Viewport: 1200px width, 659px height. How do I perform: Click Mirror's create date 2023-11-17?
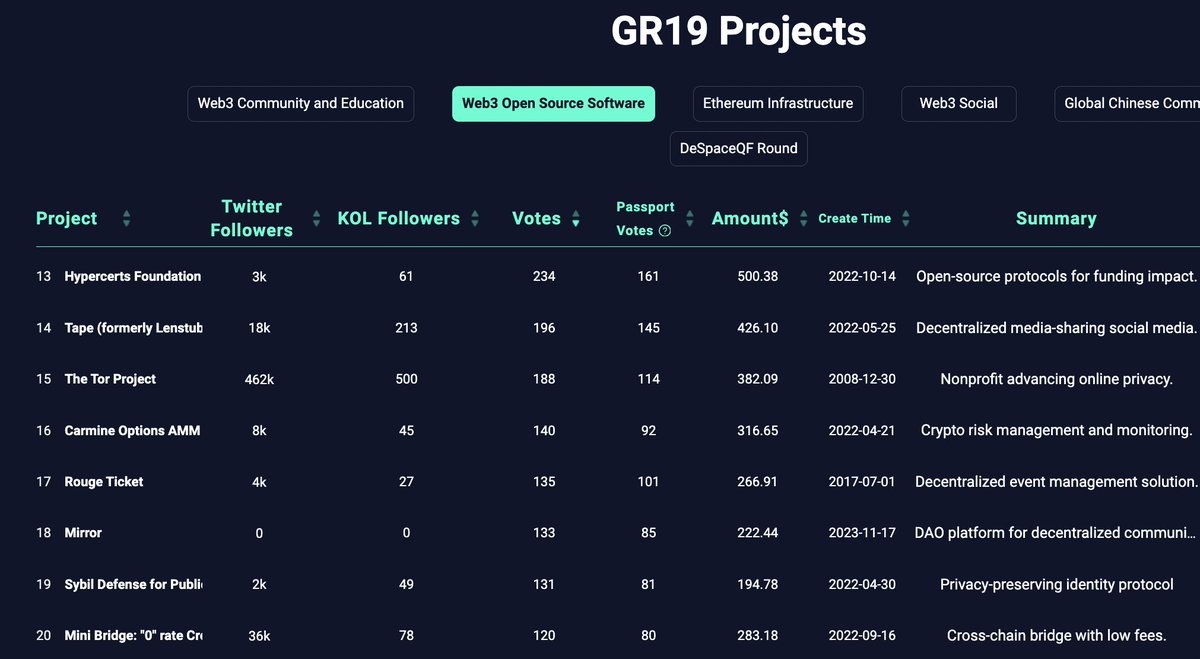pos(863,533)
